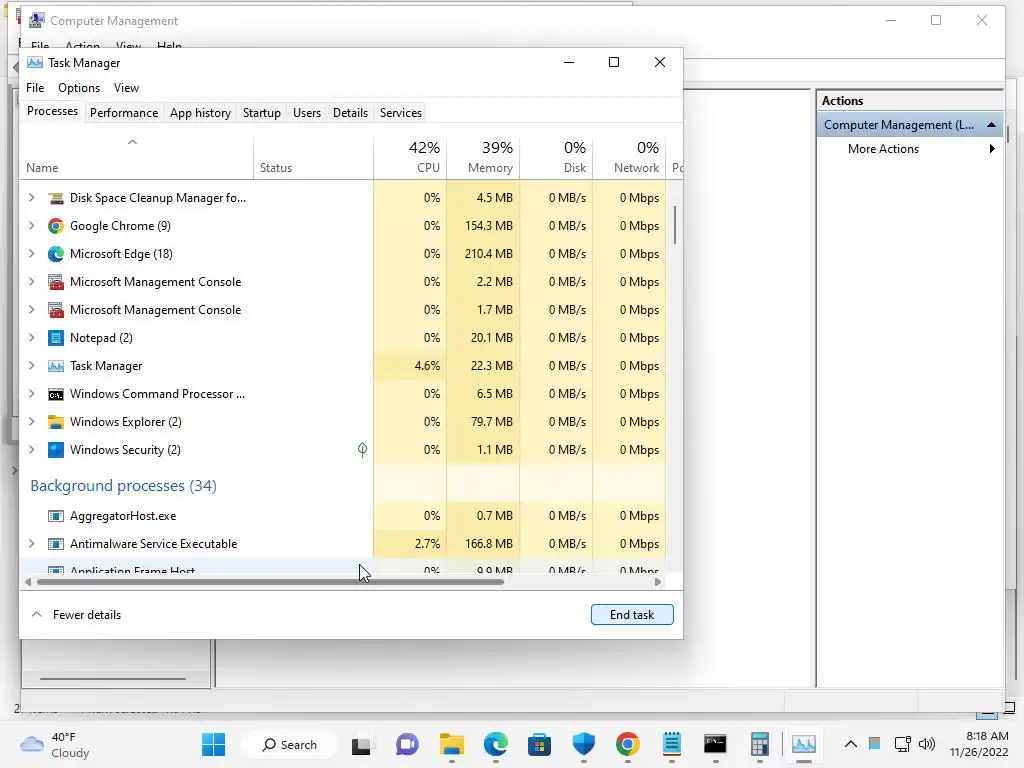Click the Windows Security process icon
The width and height of the screenshot is (1024, 768).
coord(56,450)
